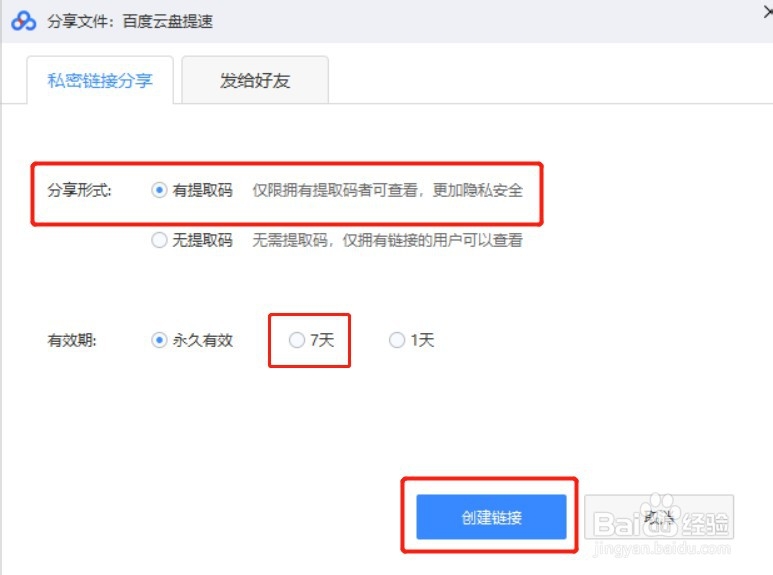Viewport: 773px width, 575px height.
Task: Switch to 私密链接分享 tab
Action: 100,80
